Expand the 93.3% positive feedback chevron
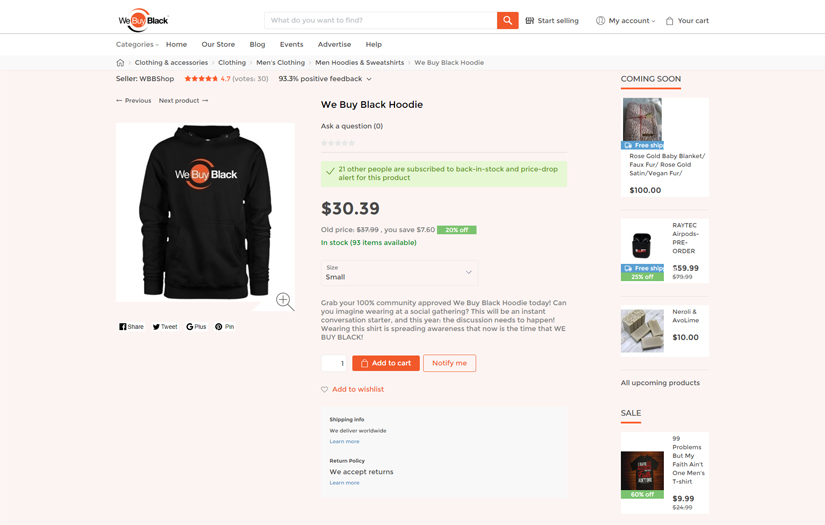Viewport: 825px width, 525px height. pos(369,79)
